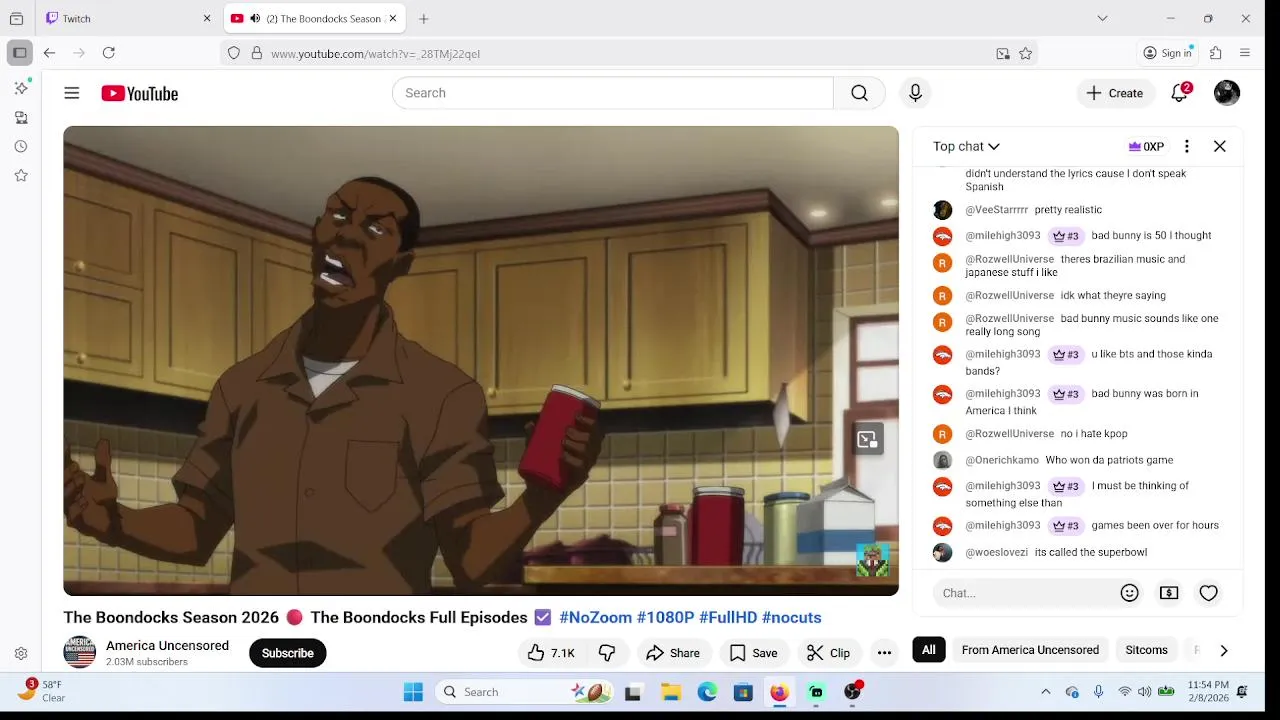This screenshot has width=1280, height=720.
Task: Open File Explorer from taskbar
Action: [x=671, y=692]
